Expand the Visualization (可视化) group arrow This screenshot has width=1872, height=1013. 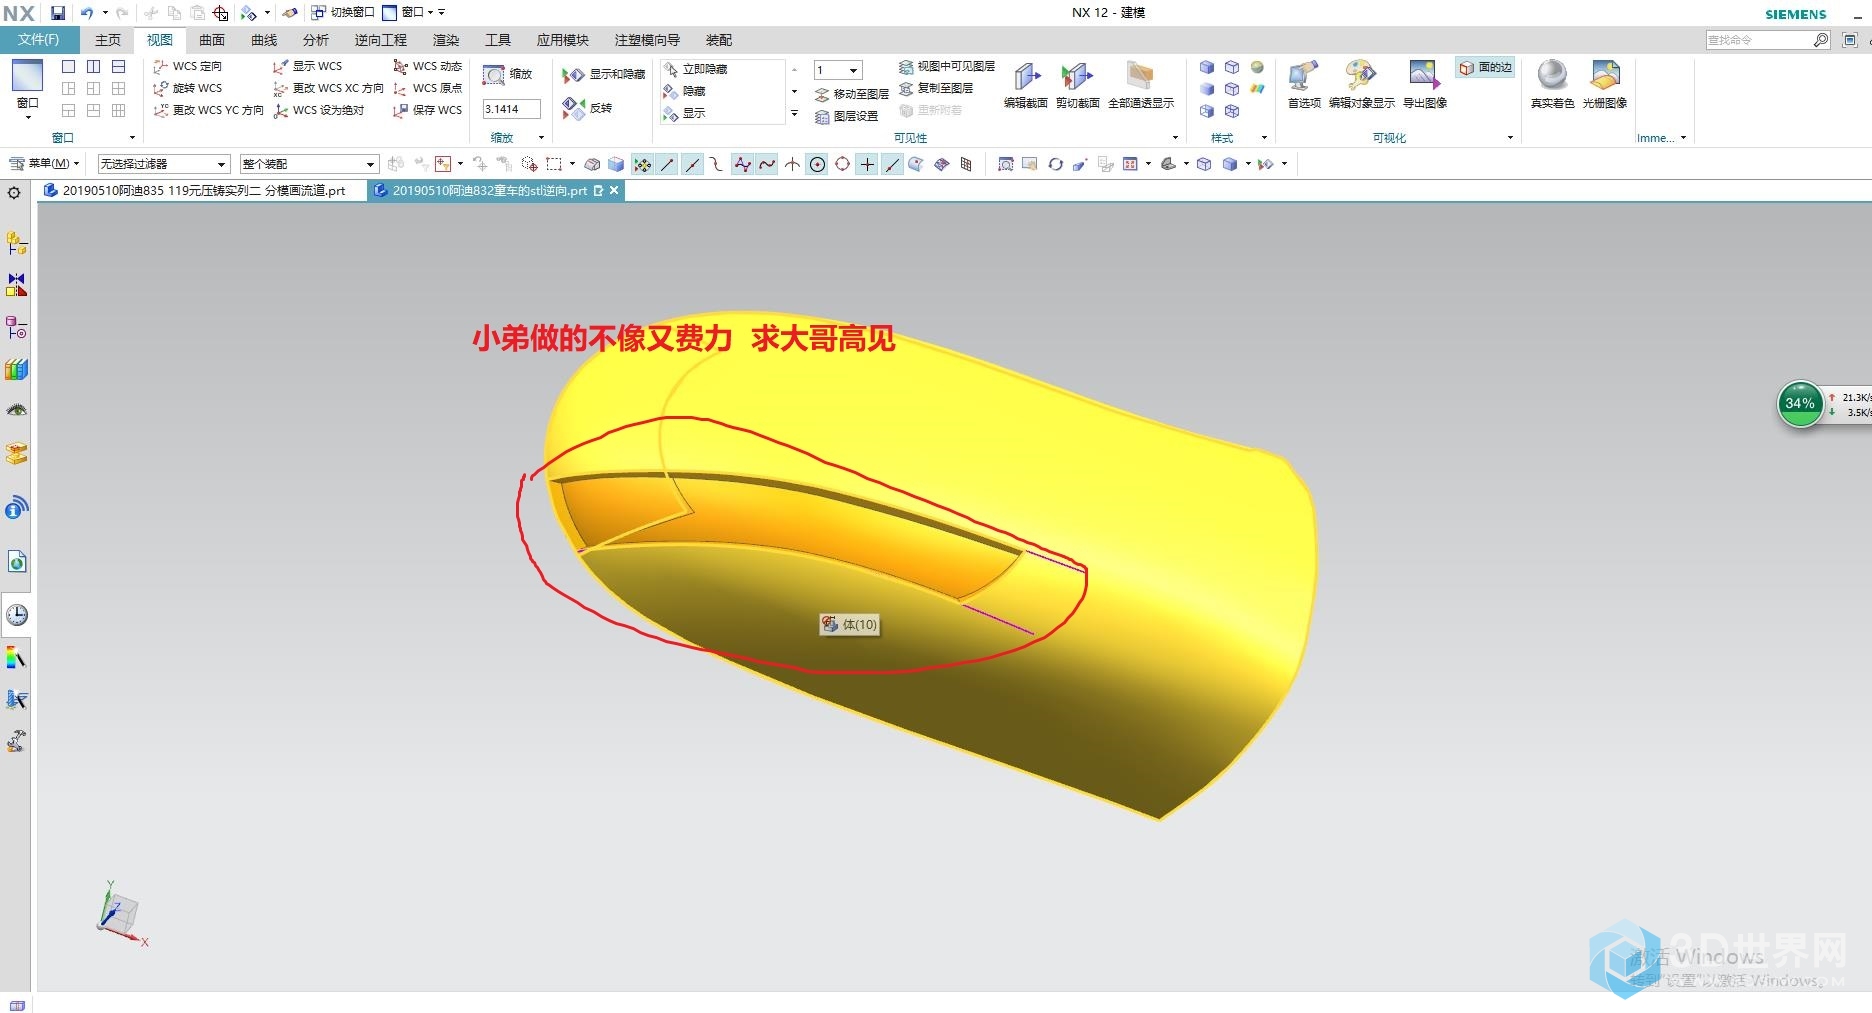click(x=1510, y=138)
